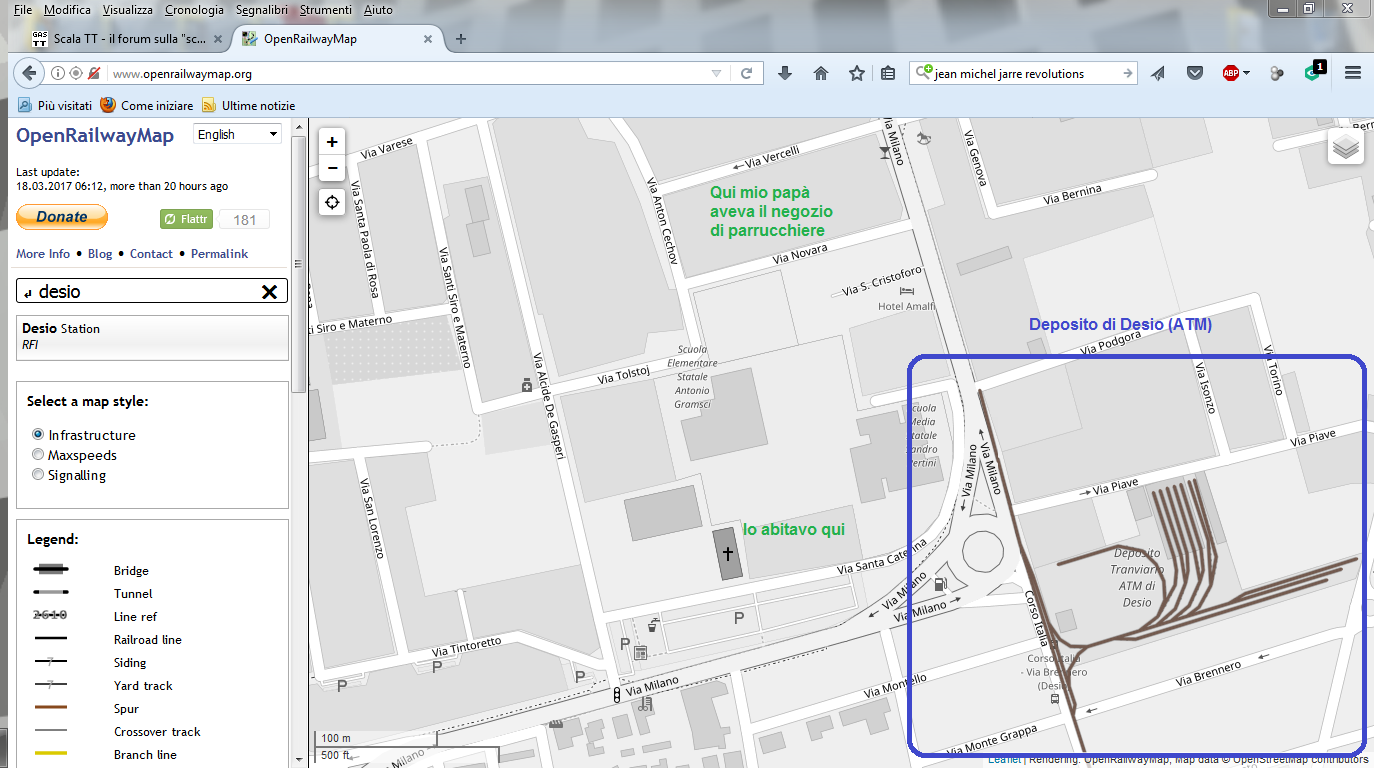Submit the search bar query arrow

pos(1128,73)
